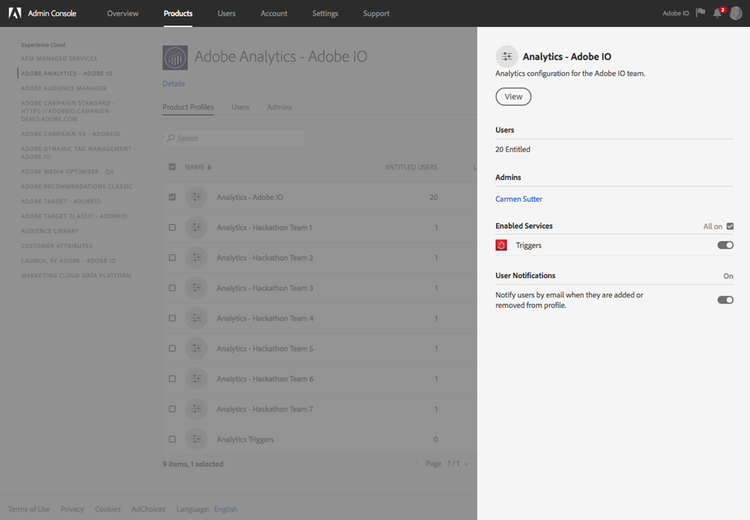The width and height of the screenshot is (750, 520).
Task: Open the Carmen Sutter admin link
Action: pos(519,199)
